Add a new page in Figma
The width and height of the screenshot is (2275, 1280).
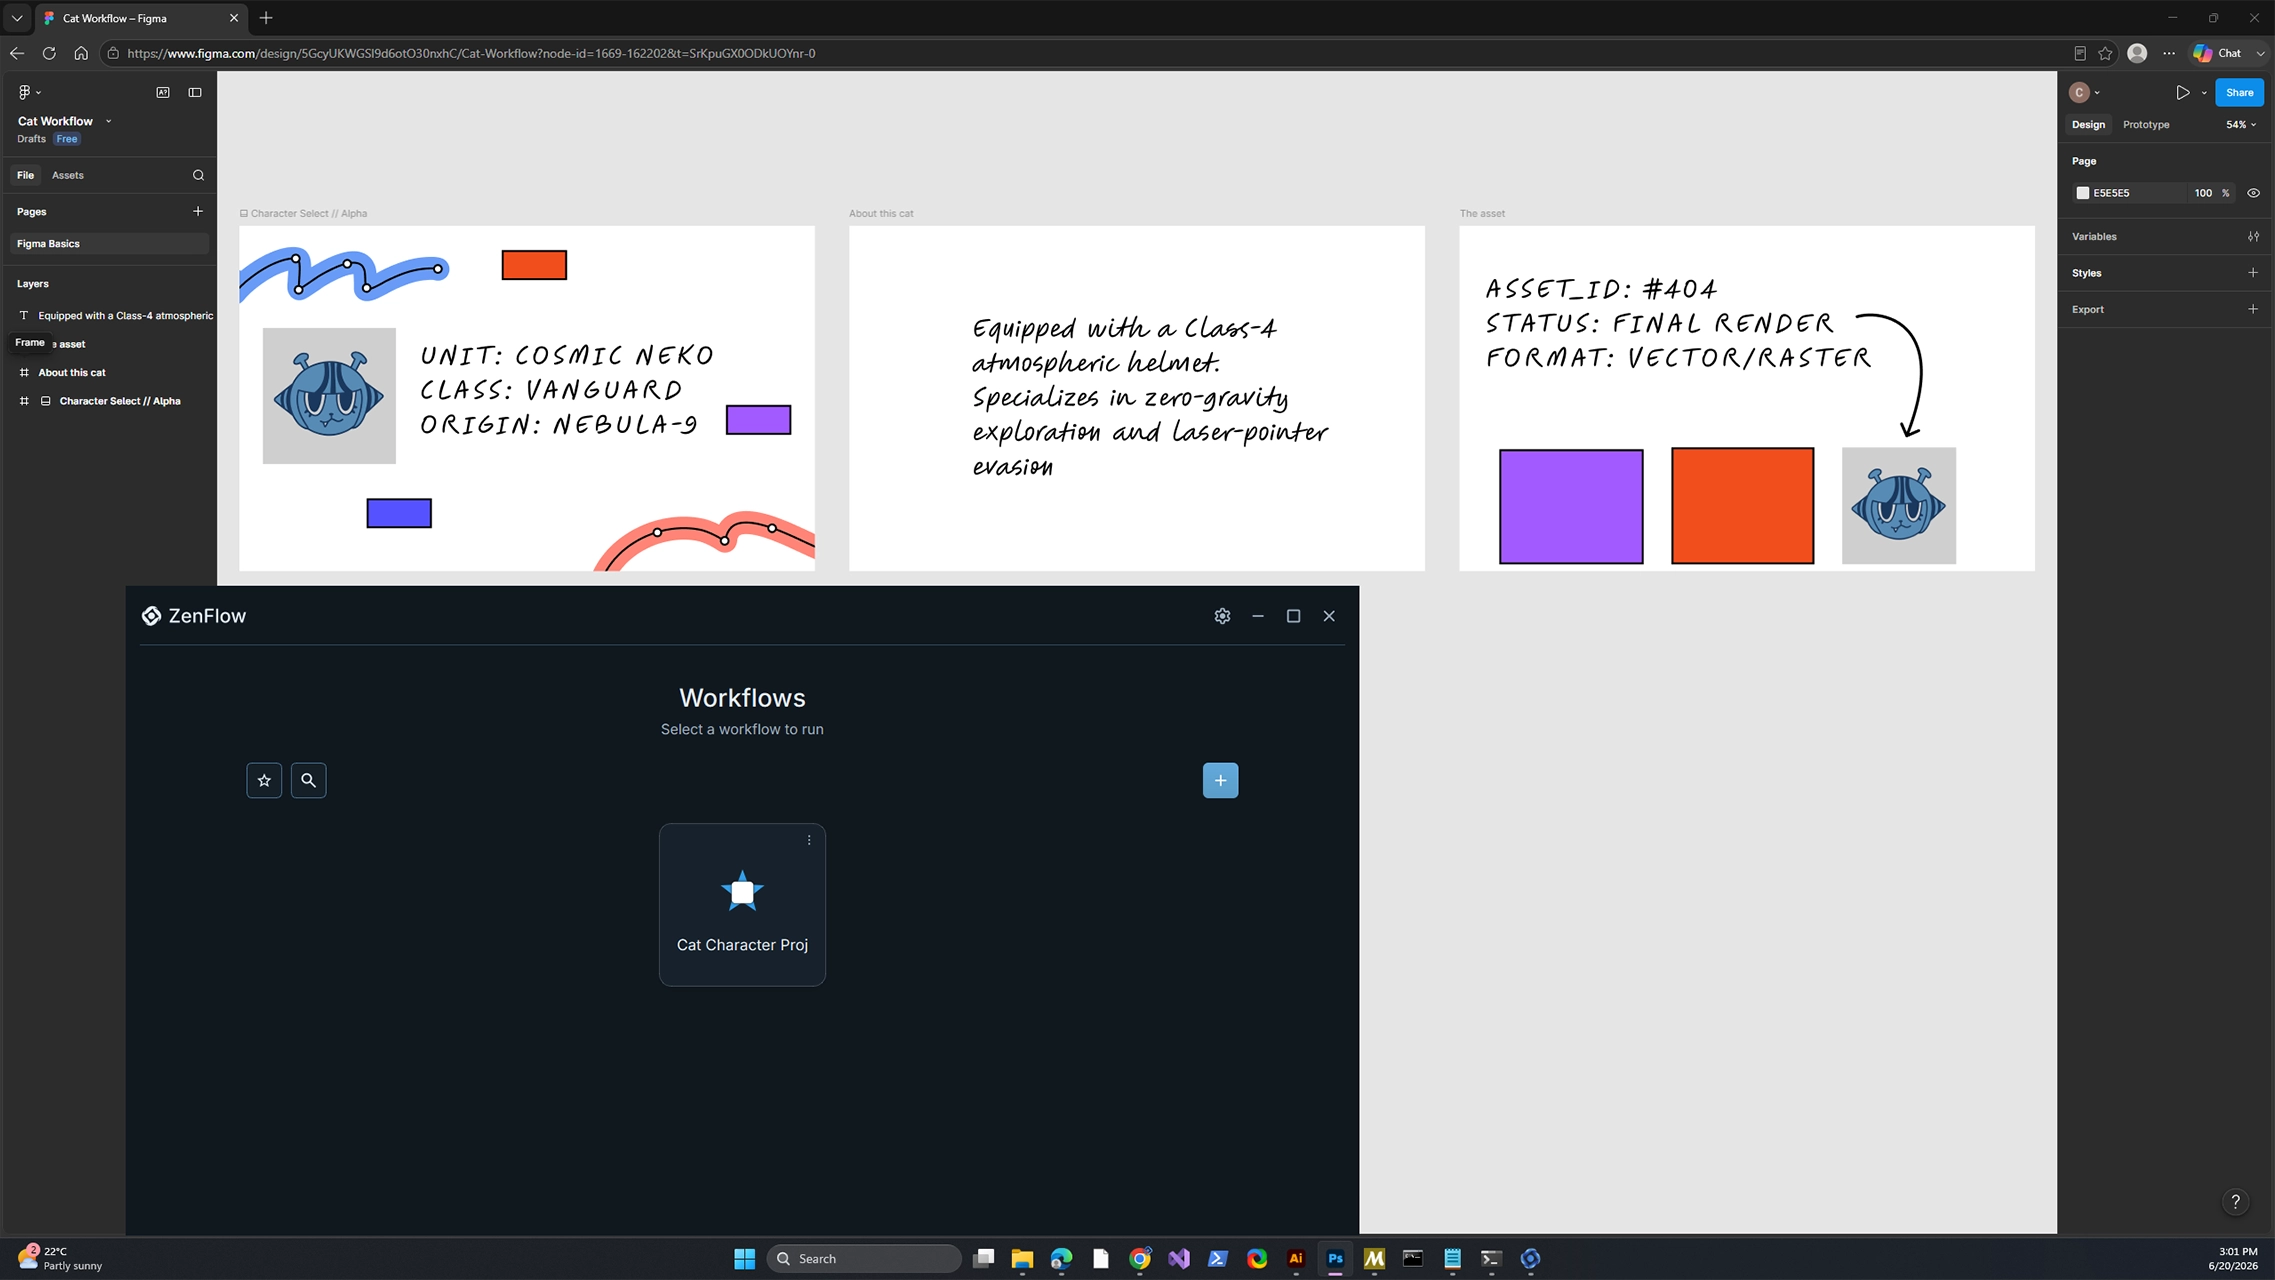[197, 211]
